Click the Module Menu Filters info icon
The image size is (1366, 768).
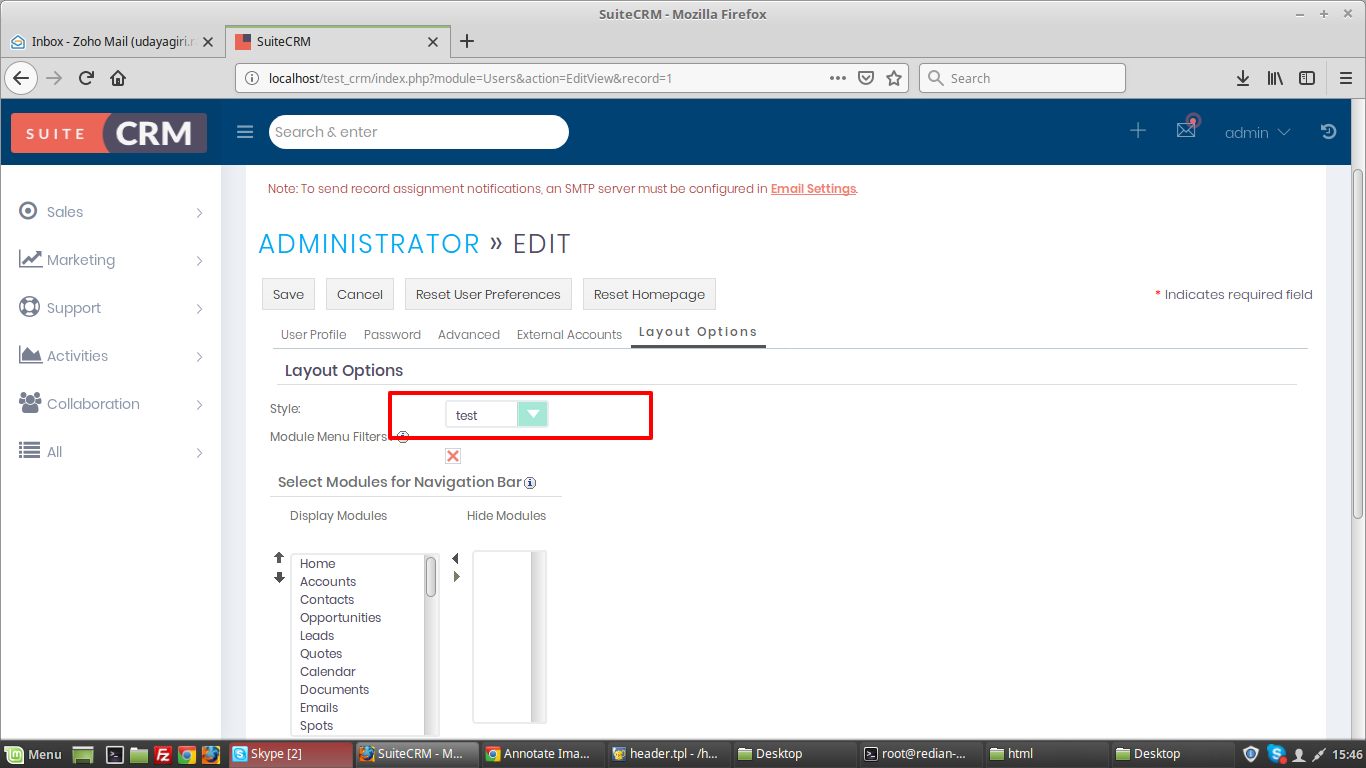pyautogui.click(x=403, y=437)
